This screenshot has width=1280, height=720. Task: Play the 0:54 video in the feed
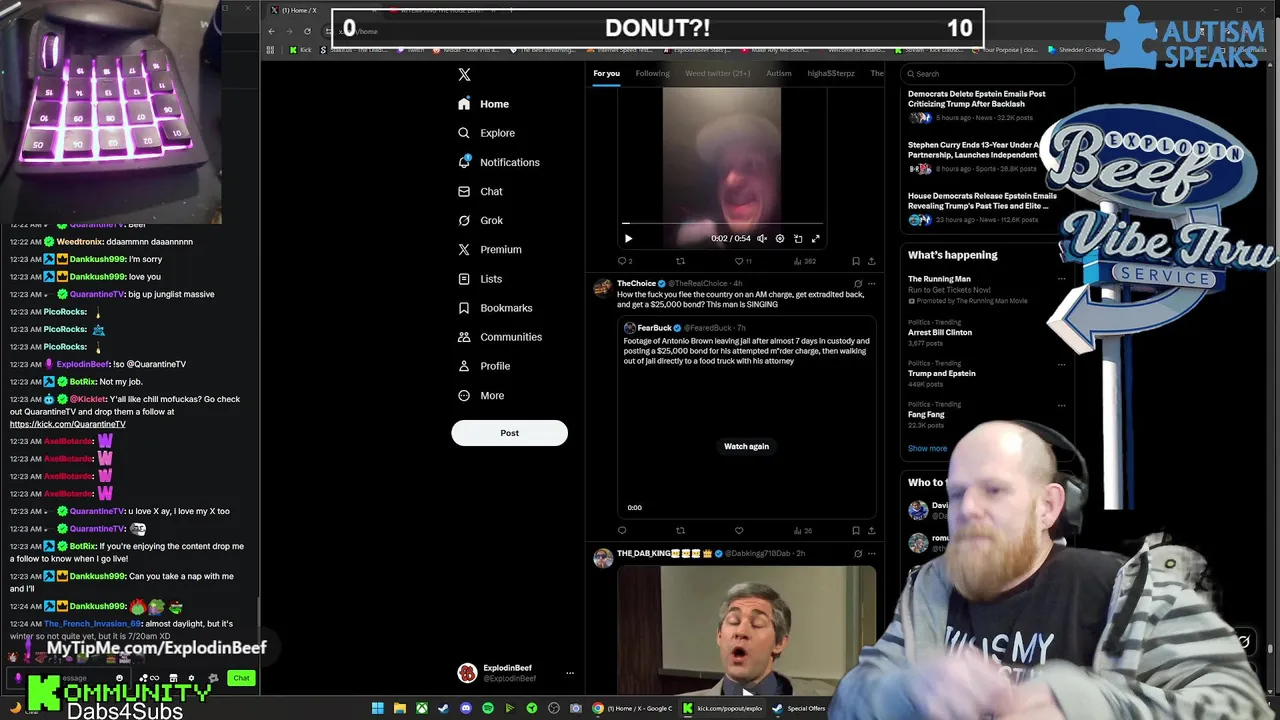click(628, 238)
